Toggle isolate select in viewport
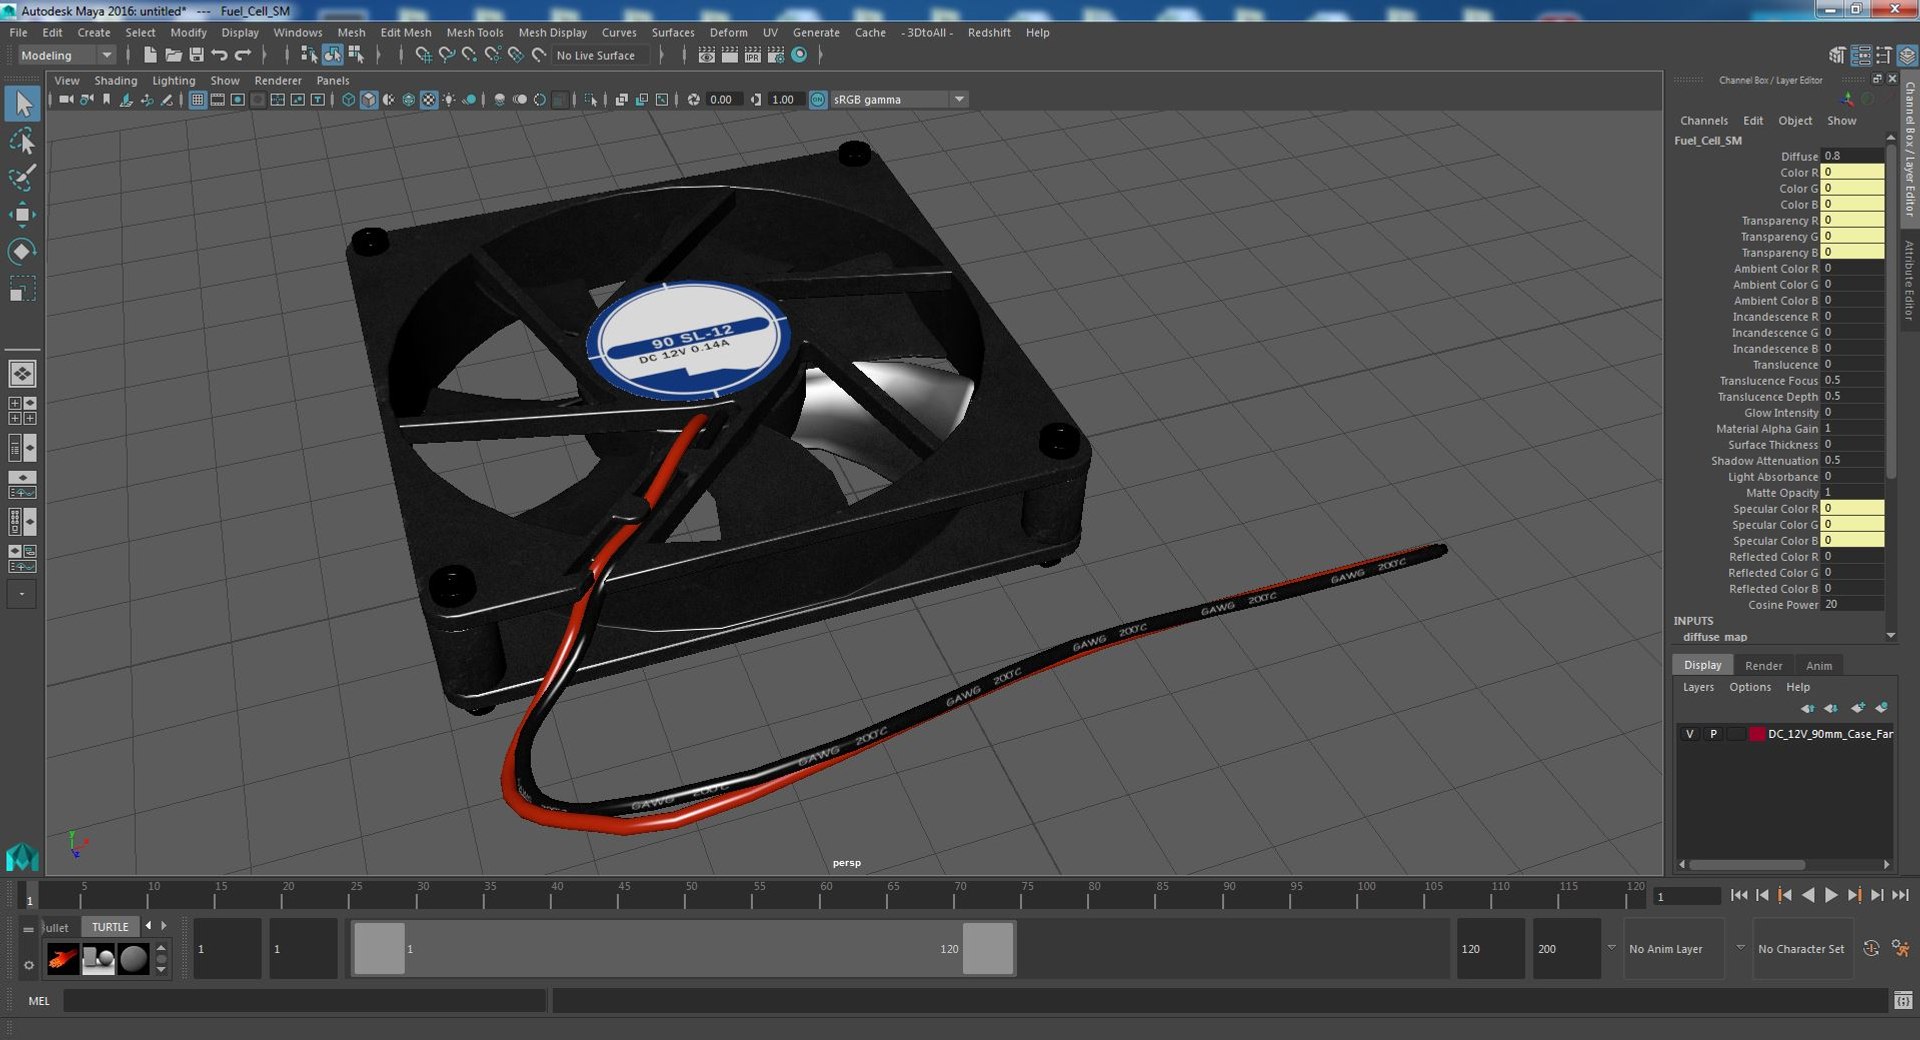 (x=591, y=99)
